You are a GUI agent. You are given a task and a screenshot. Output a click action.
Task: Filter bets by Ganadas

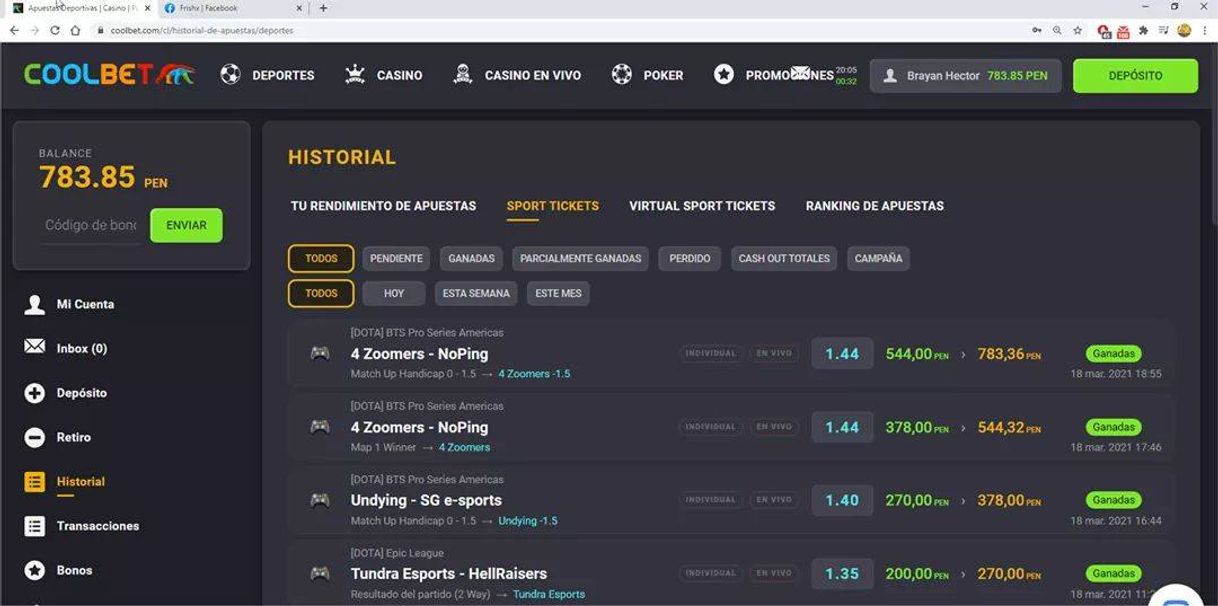tap(471, 258)
